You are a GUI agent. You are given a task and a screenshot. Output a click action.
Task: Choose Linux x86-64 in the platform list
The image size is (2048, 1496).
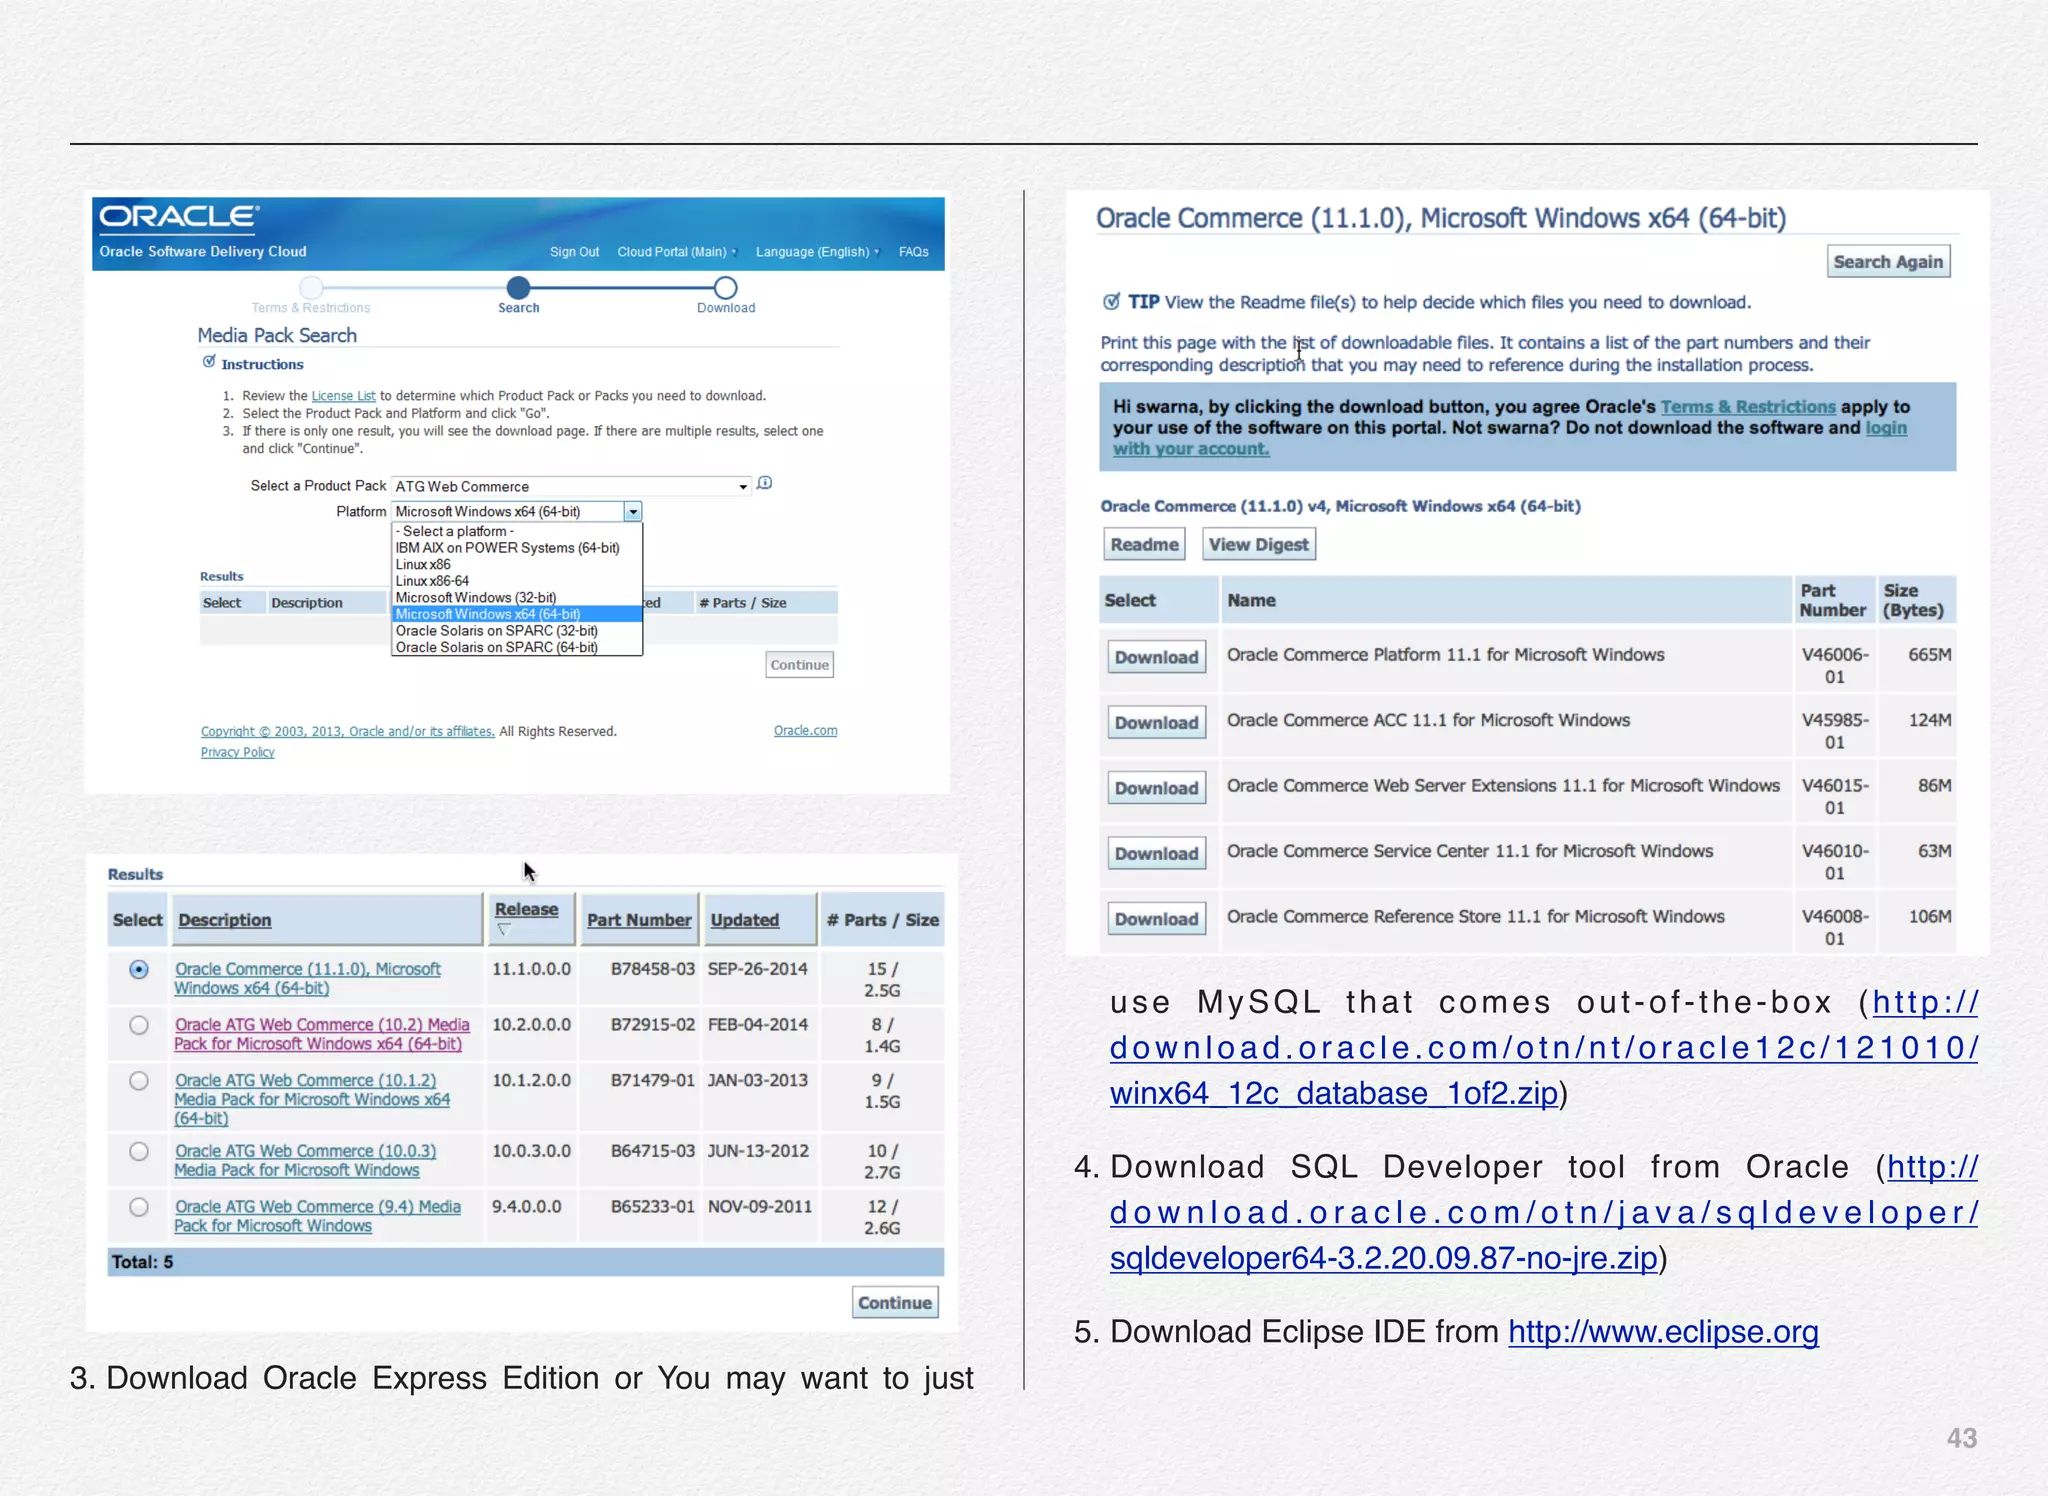point(432,581)
